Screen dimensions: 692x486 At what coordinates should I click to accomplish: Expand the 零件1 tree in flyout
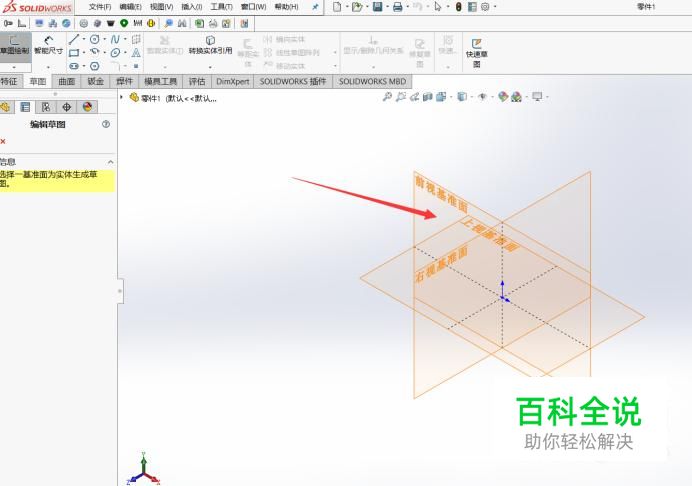click(x=121, y=97)
